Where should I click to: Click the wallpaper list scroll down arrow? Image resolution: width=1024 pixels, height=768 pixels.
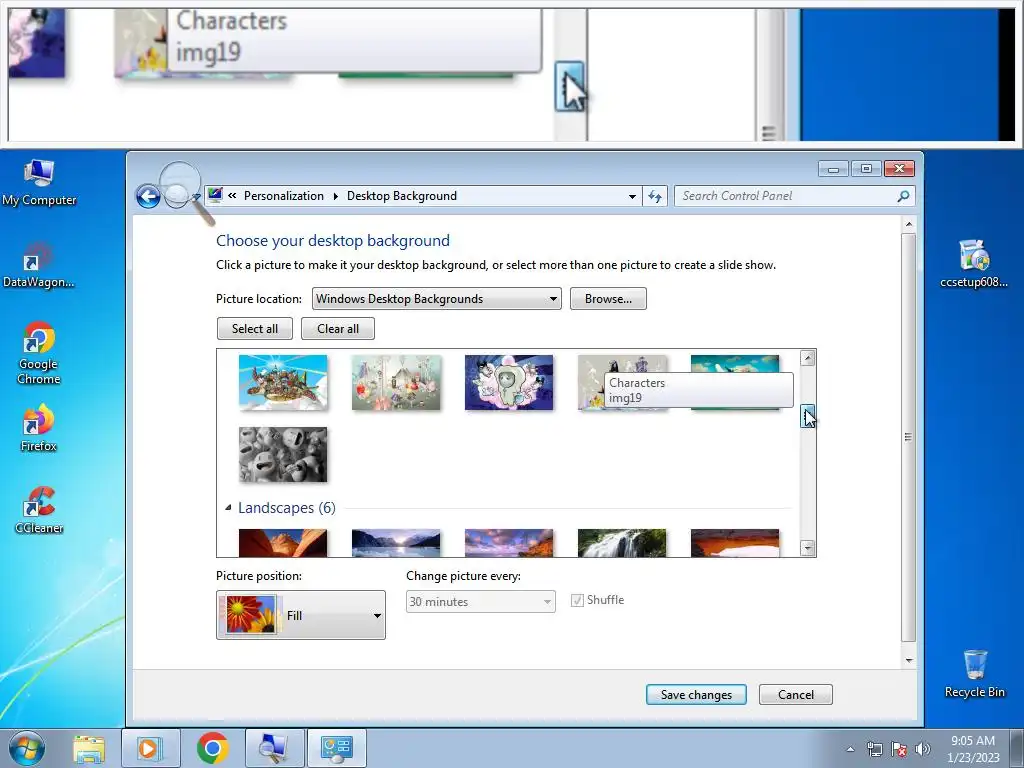click(808, 548)
